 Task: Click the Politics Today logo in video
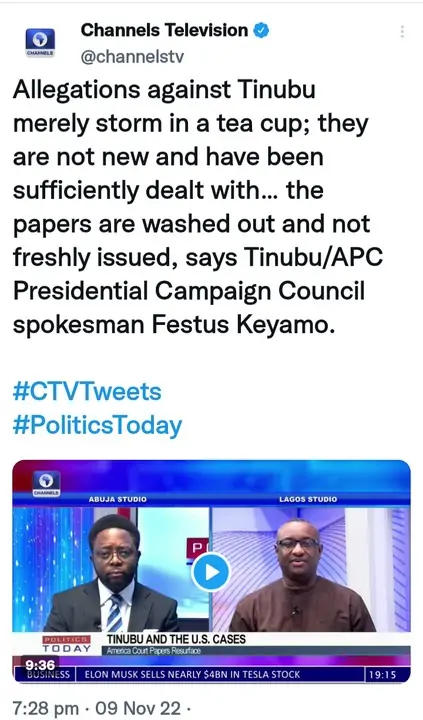click(x=67, y=644)
